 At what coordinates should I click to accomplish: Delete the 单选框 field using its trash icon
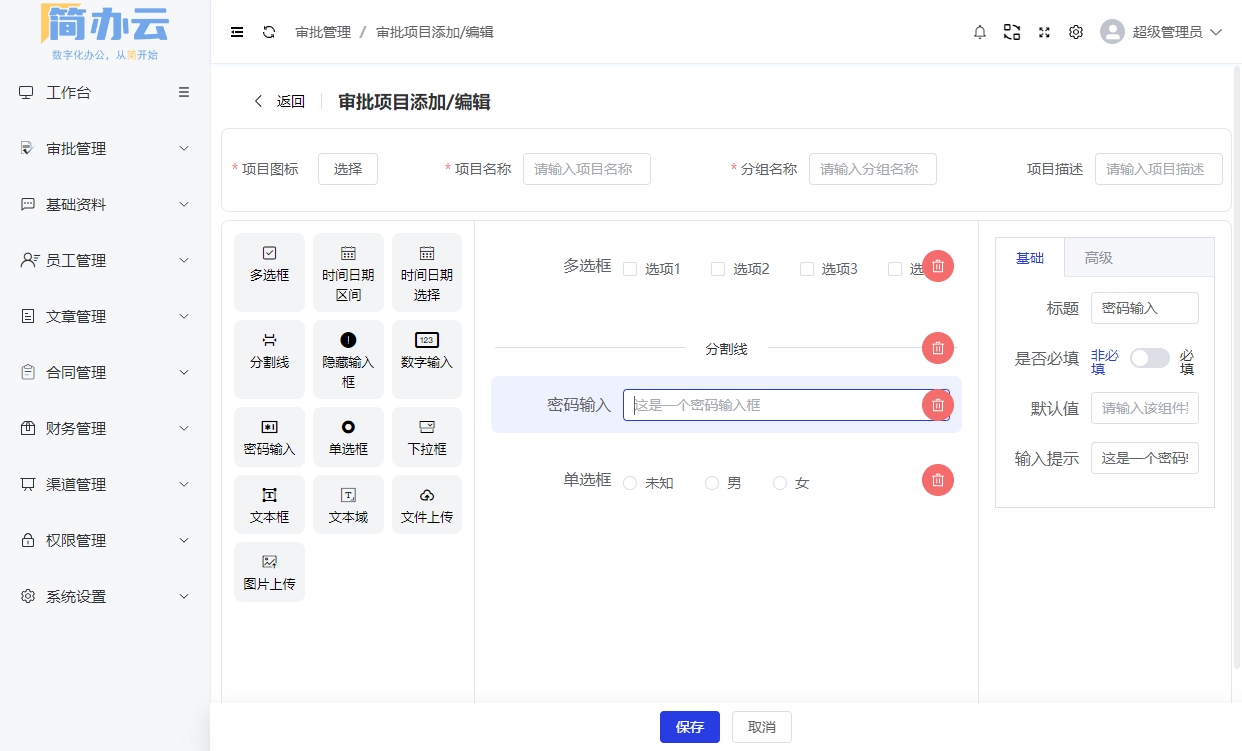coord(937,480)
